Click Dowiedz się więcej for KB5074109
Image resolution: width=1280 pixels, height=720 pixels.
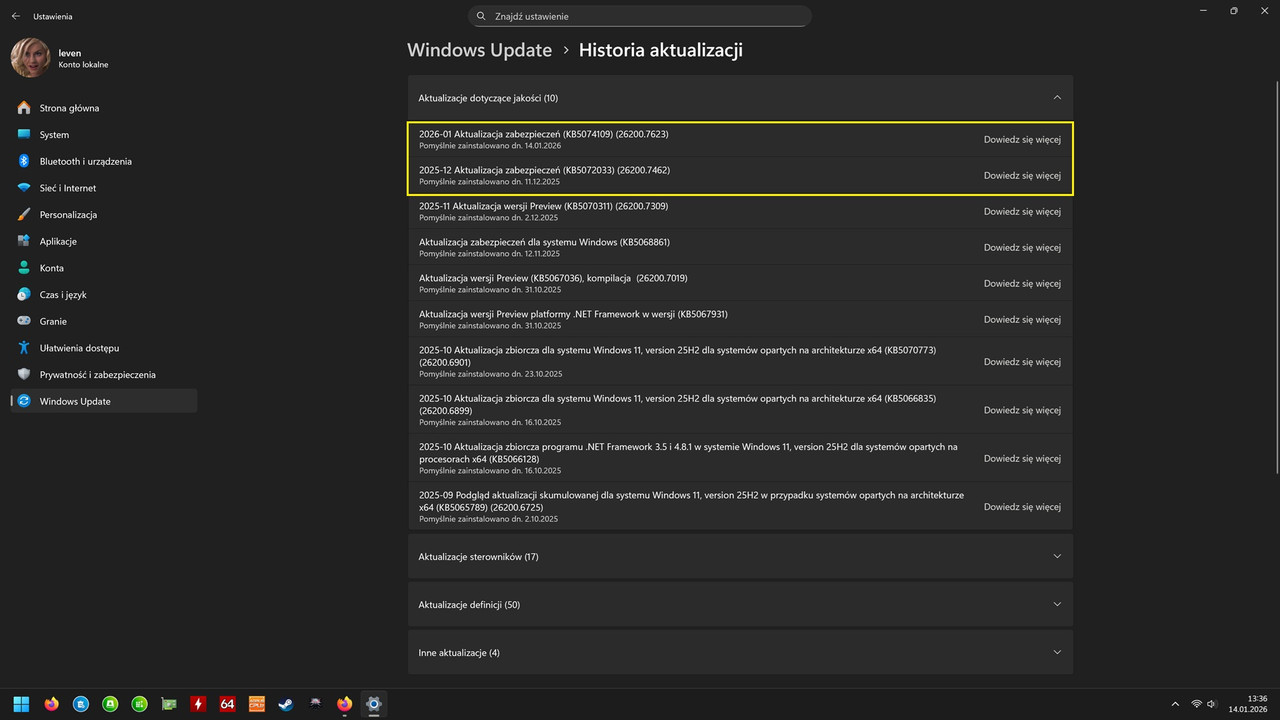tap(1022, 139)
